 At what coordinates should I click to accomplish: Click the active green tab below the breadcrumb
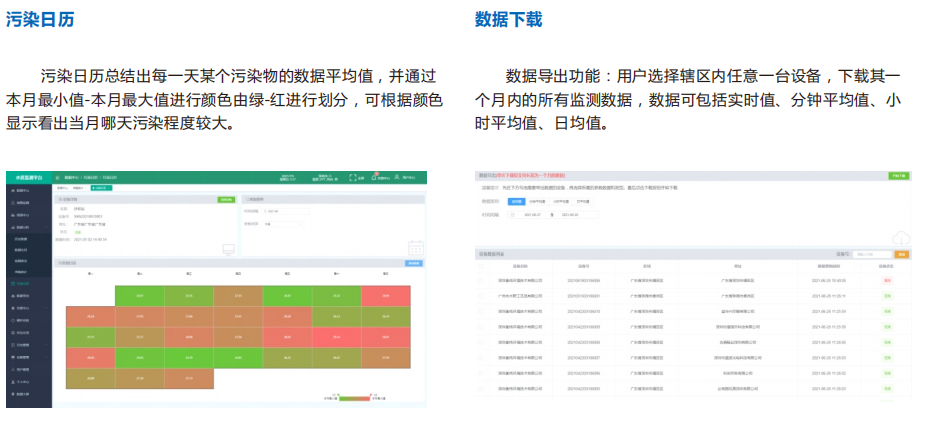click(101, 187)
